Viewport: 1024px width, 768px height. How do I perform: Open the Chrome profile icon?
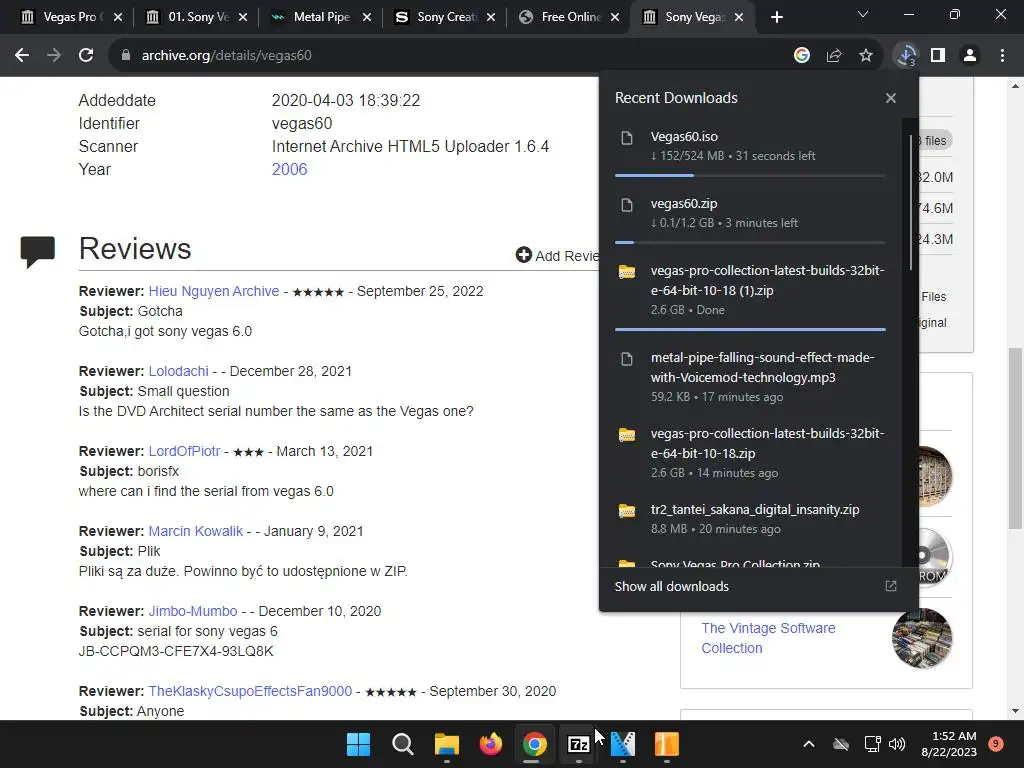970,56
